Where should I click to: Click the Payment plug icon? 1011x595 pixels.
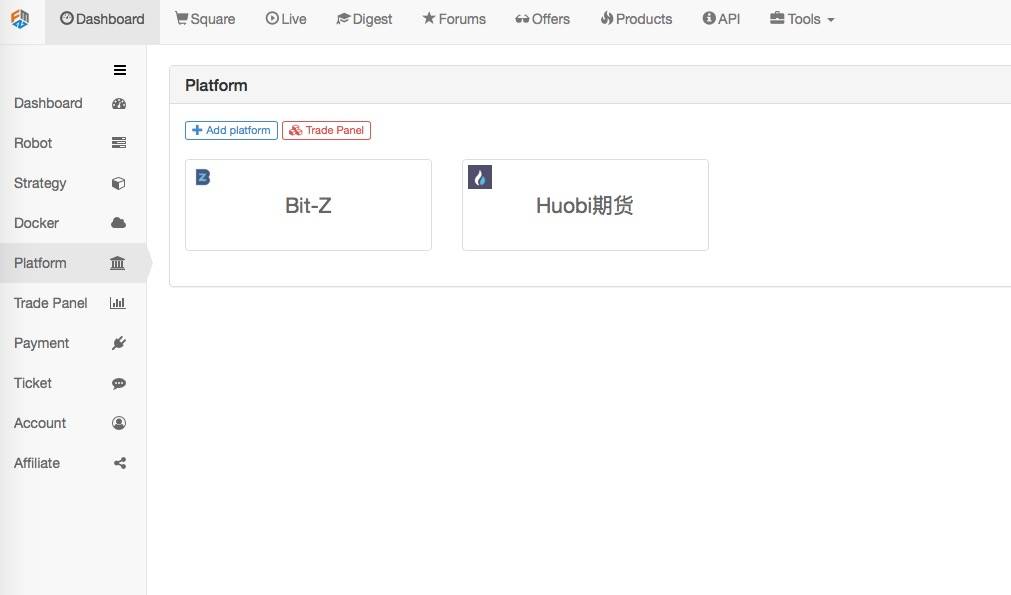point(119,343)
